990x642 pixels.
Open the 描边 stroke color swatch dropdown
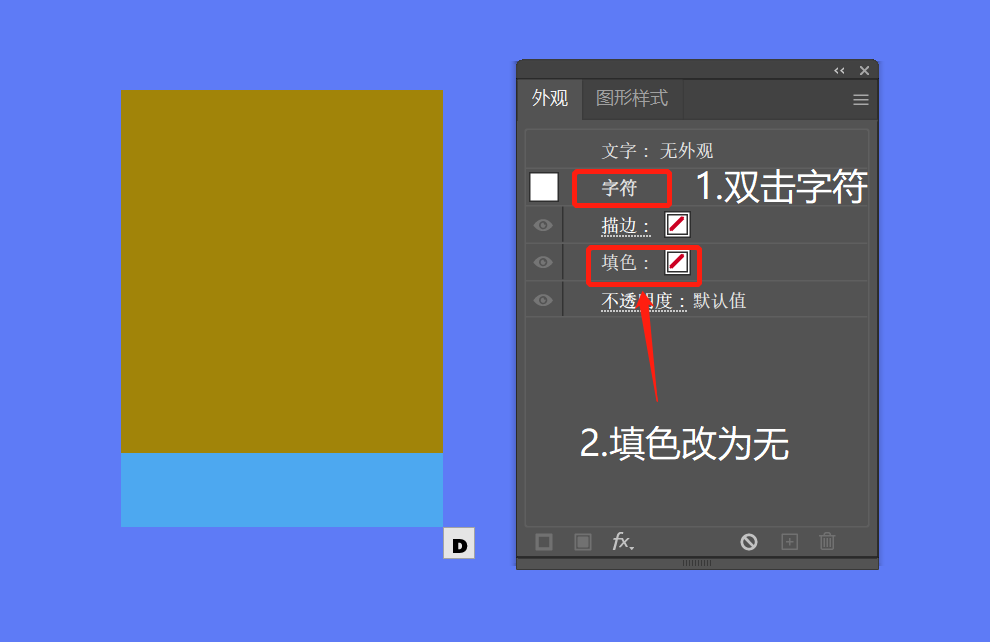[677, 225]
